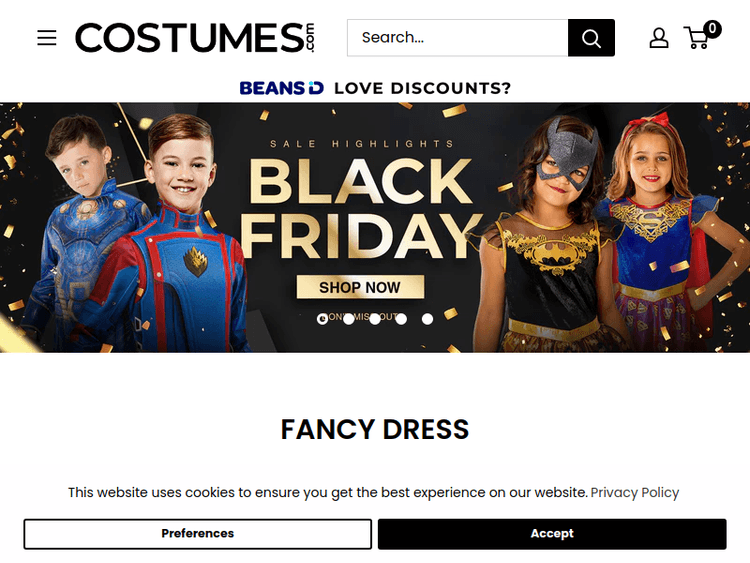Click the Costumes.com logo
The image size is (750, 563).
(195, 38)
